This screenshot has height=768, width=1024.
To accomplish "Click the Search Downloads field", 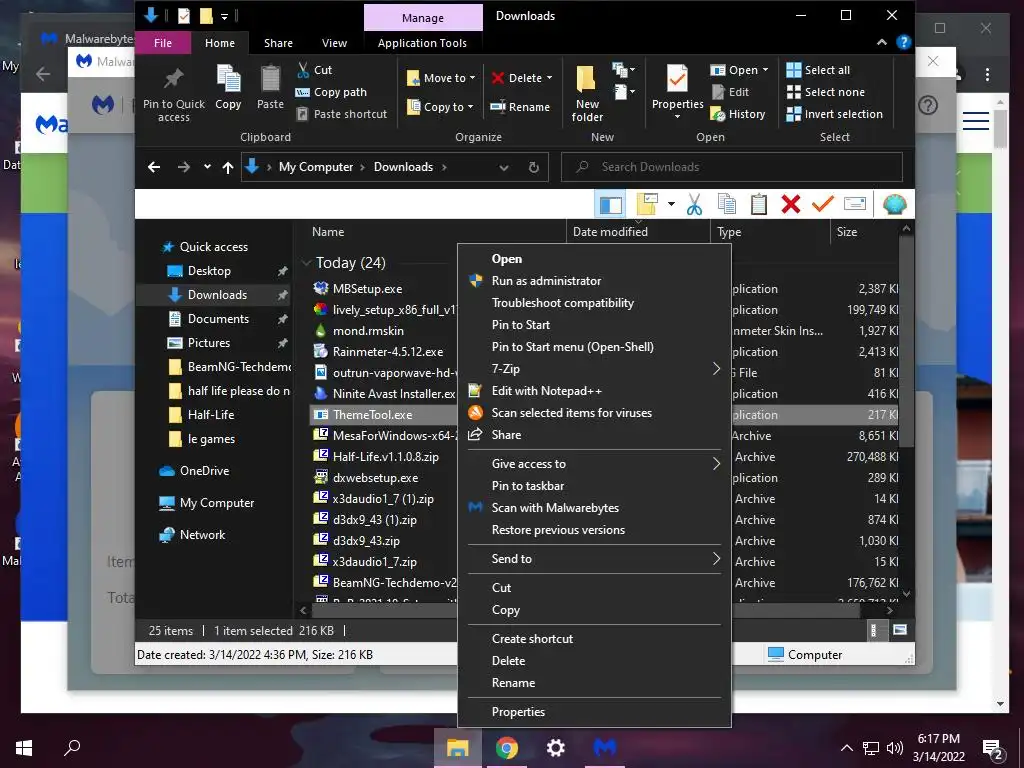I will [732, 167].
